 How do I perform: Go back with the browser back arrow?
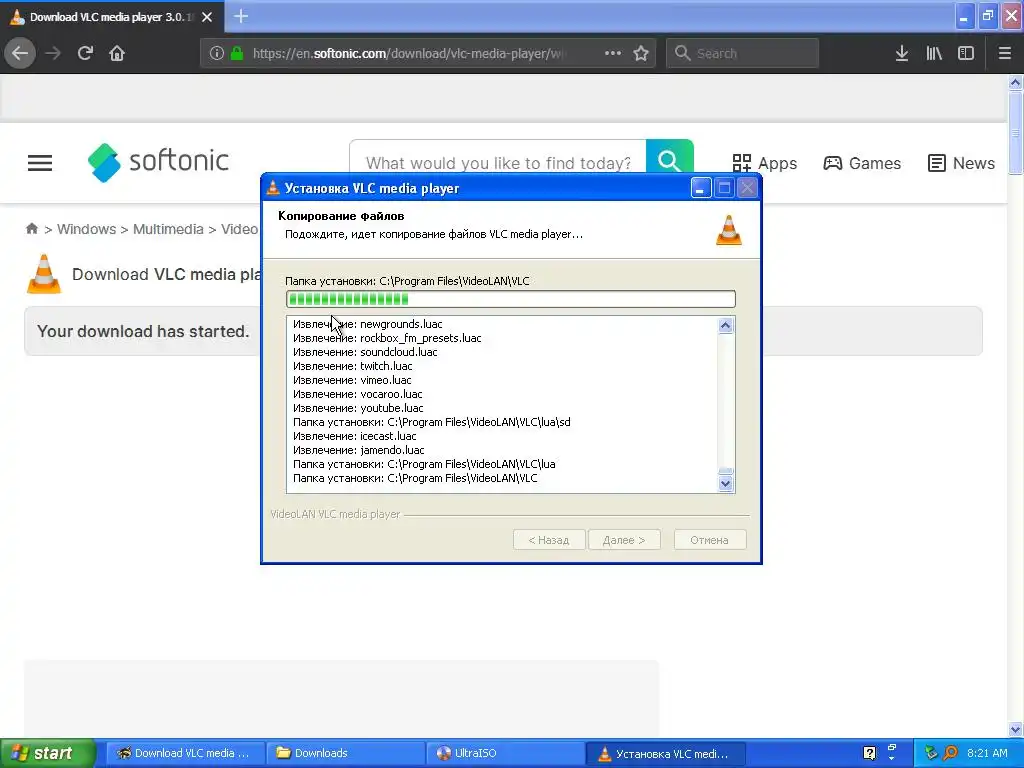20,53
